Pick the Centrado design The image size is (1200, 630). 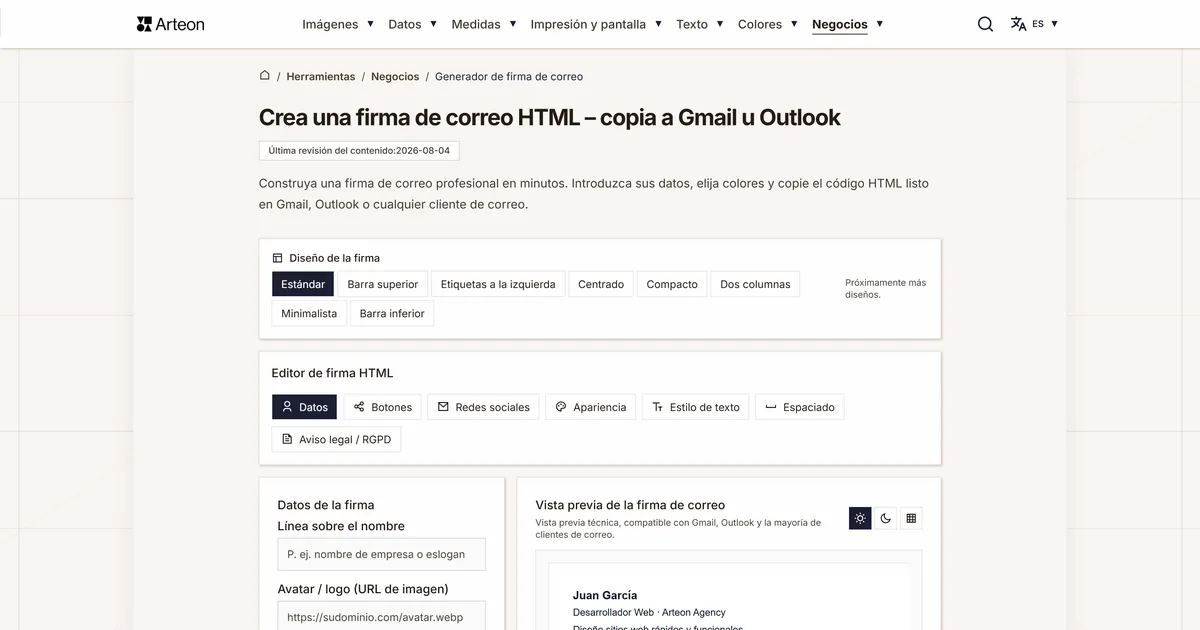[601, 284]
